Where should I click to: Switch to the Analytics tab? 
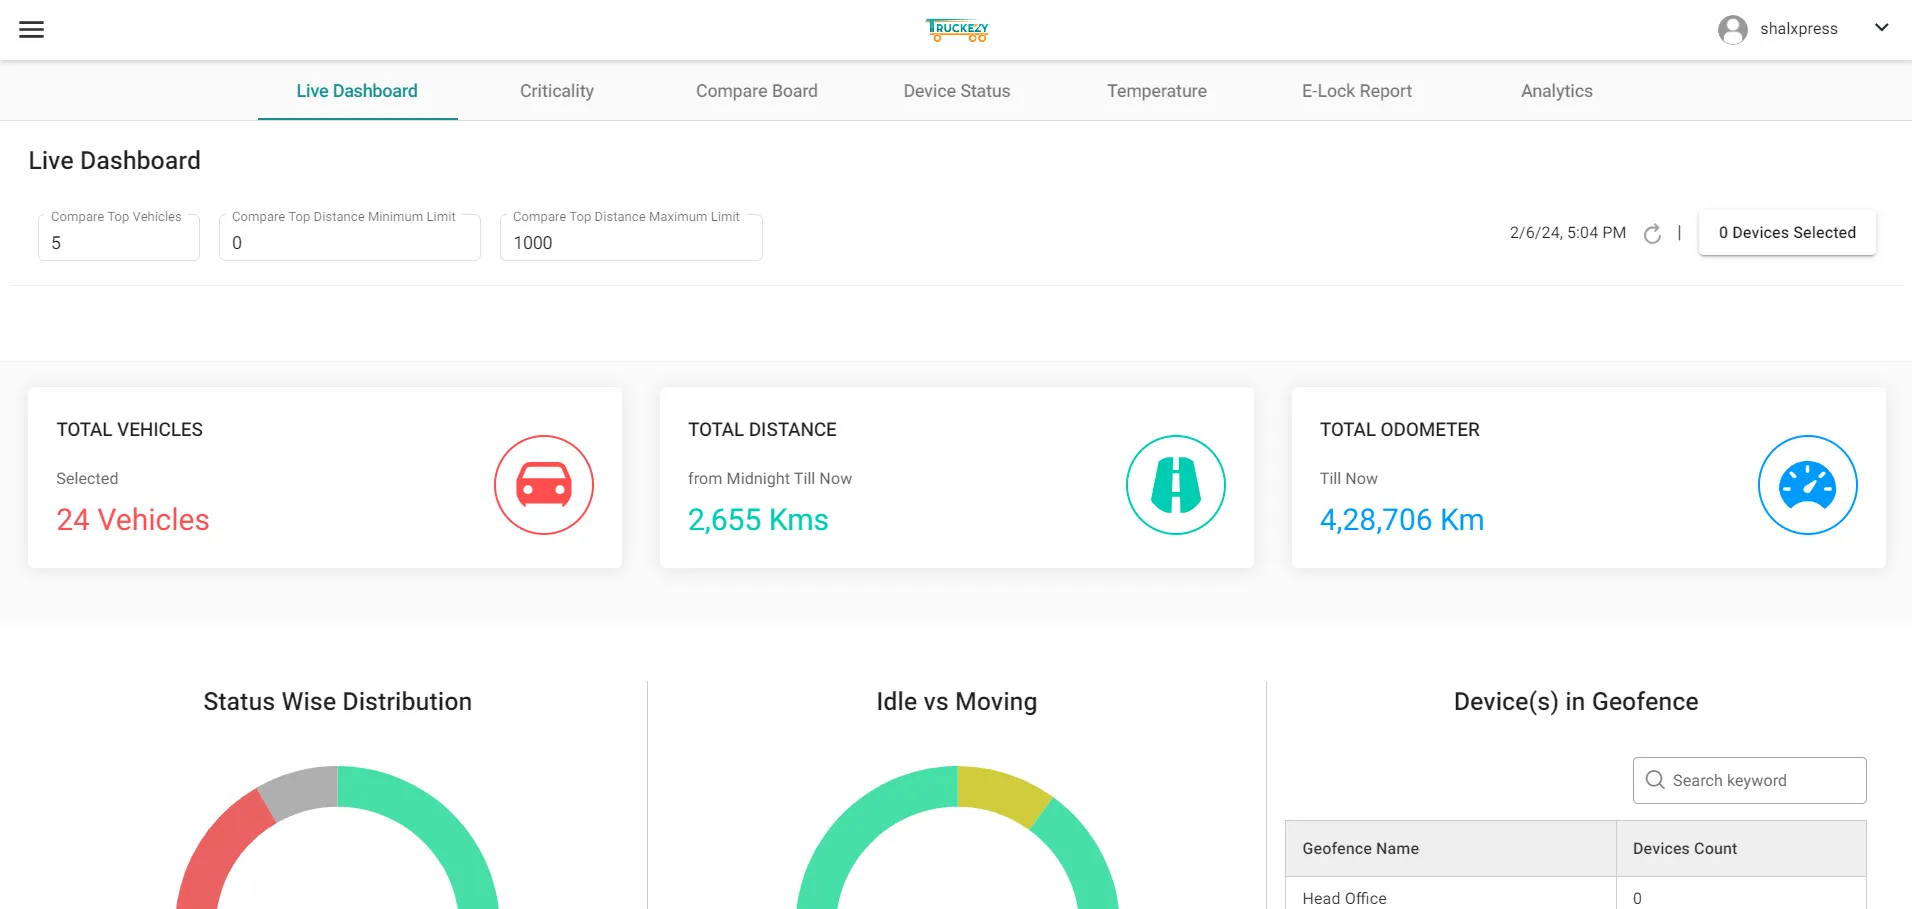(x=1557, y=91)
